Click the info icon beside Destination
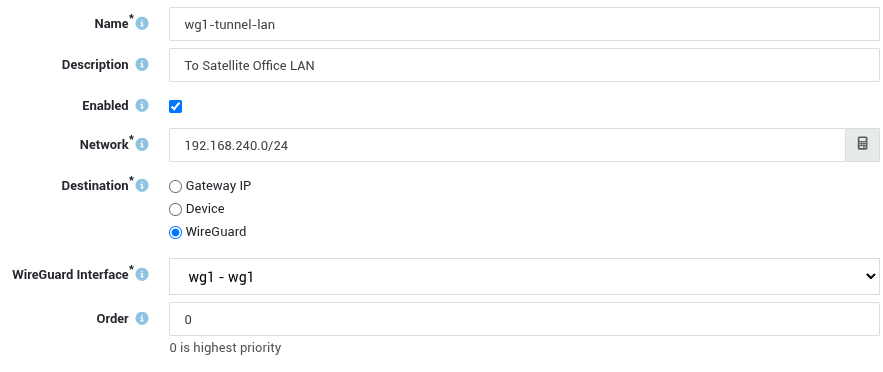This screenshot has height=372, width=883. [x=142, y=185]
